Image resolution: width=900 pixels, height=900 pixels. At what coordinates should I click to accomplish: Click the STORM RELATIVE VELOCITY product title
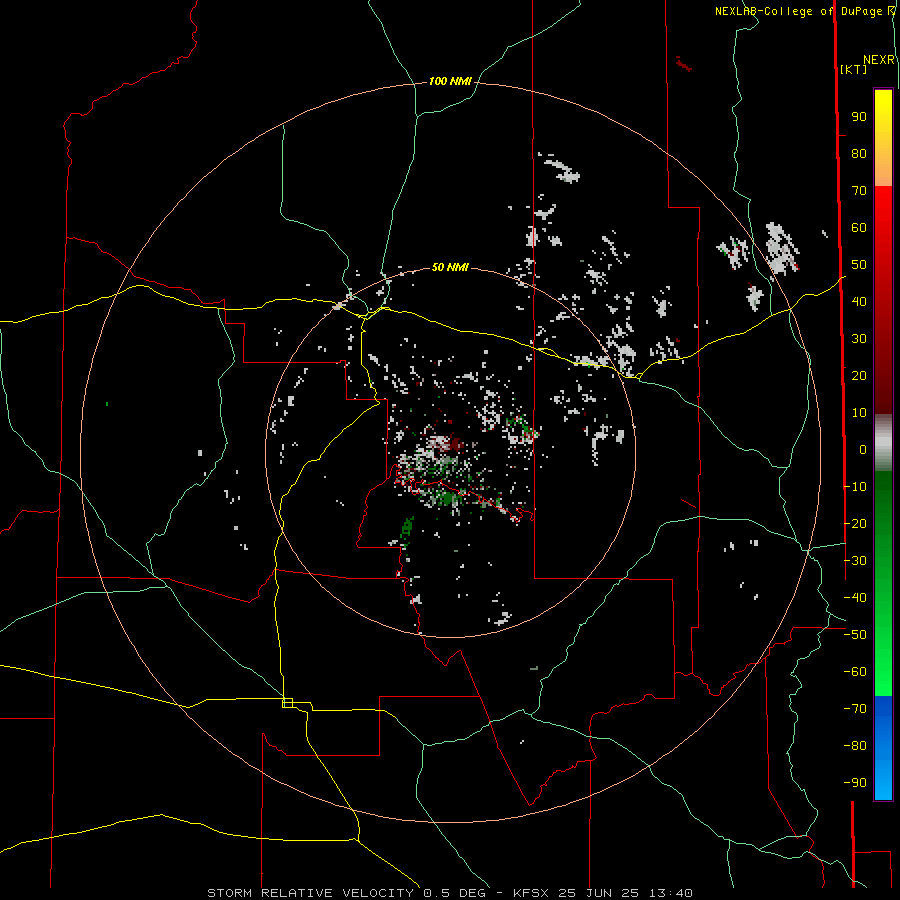tap(311, 893)
